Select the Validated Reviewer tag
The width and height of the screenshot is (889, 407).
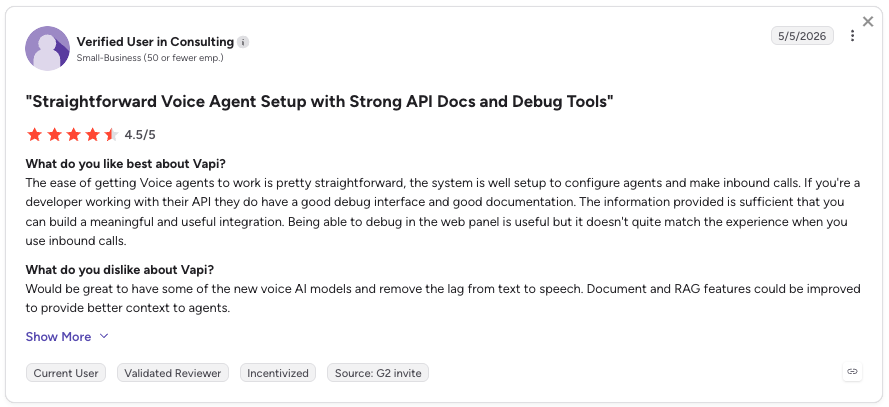click(x=173, y=373)
